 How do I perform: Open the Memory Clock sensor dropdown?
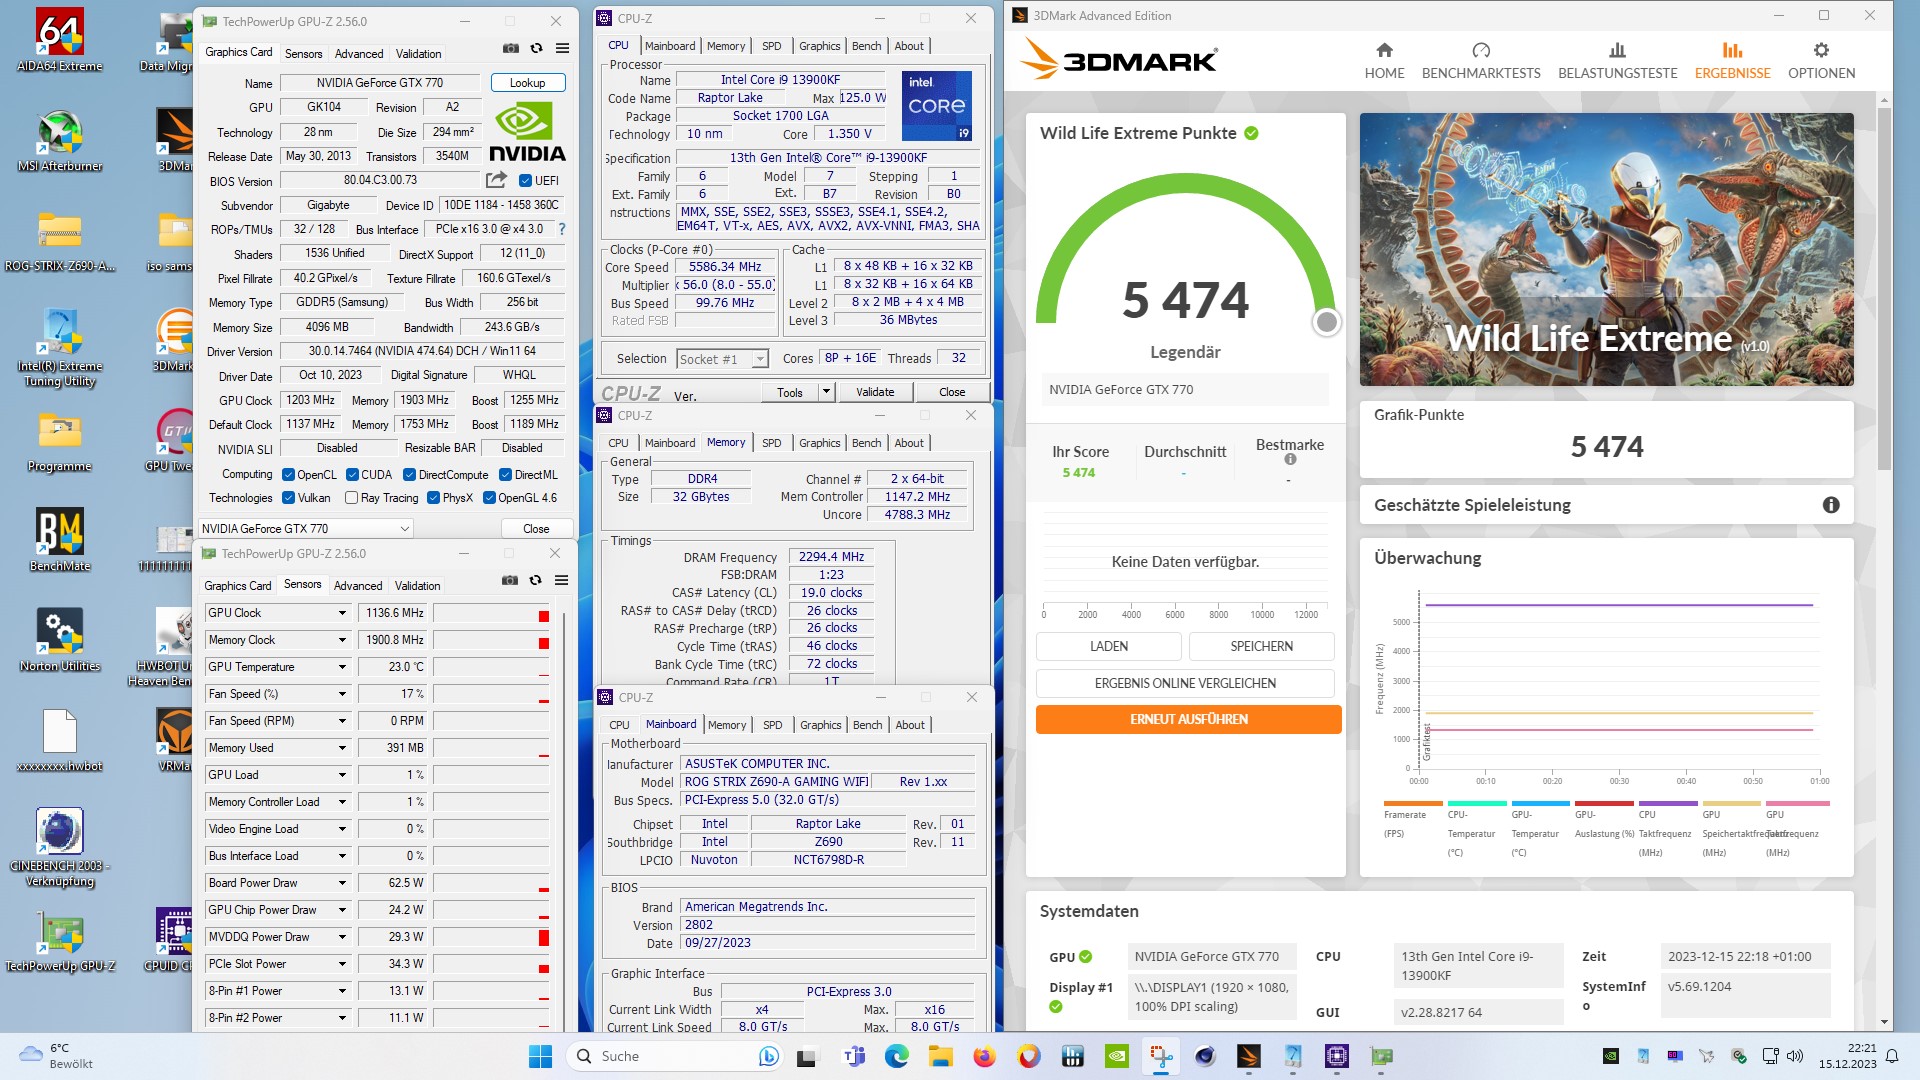pyautogui.click(x=342, y=640)
